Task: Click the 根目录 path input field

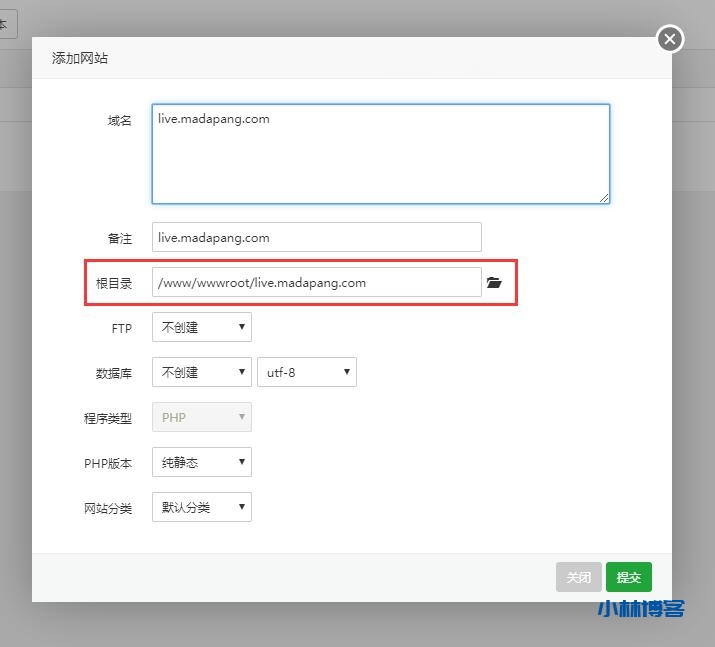Action: point(316,283)
